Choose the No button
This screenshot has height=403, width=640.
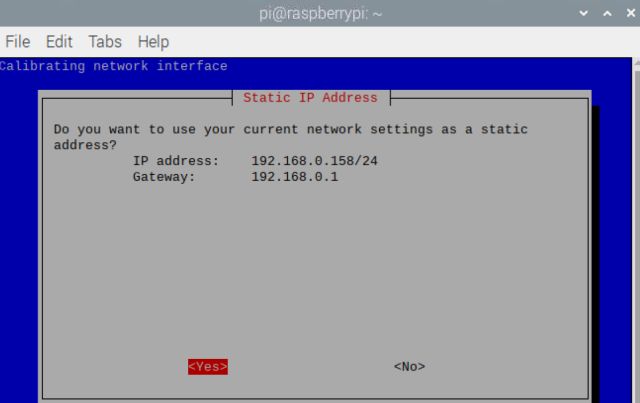coord(409,367)
